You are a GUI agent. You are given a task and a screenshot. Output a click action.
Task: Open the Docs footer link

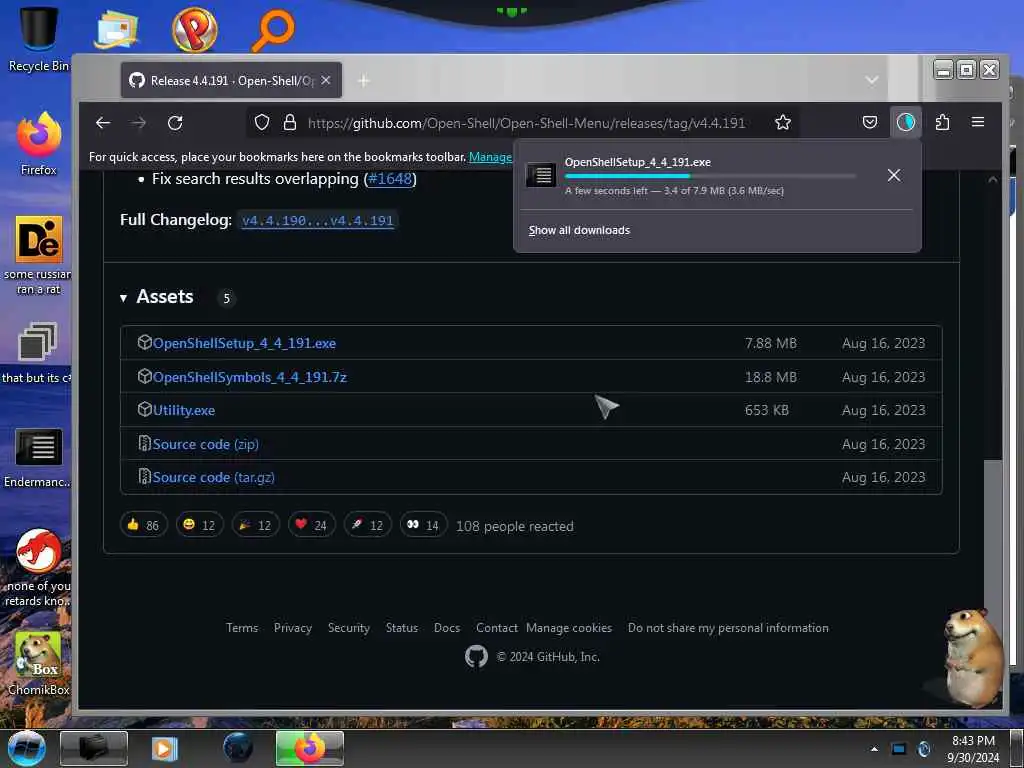coord(447,628)
